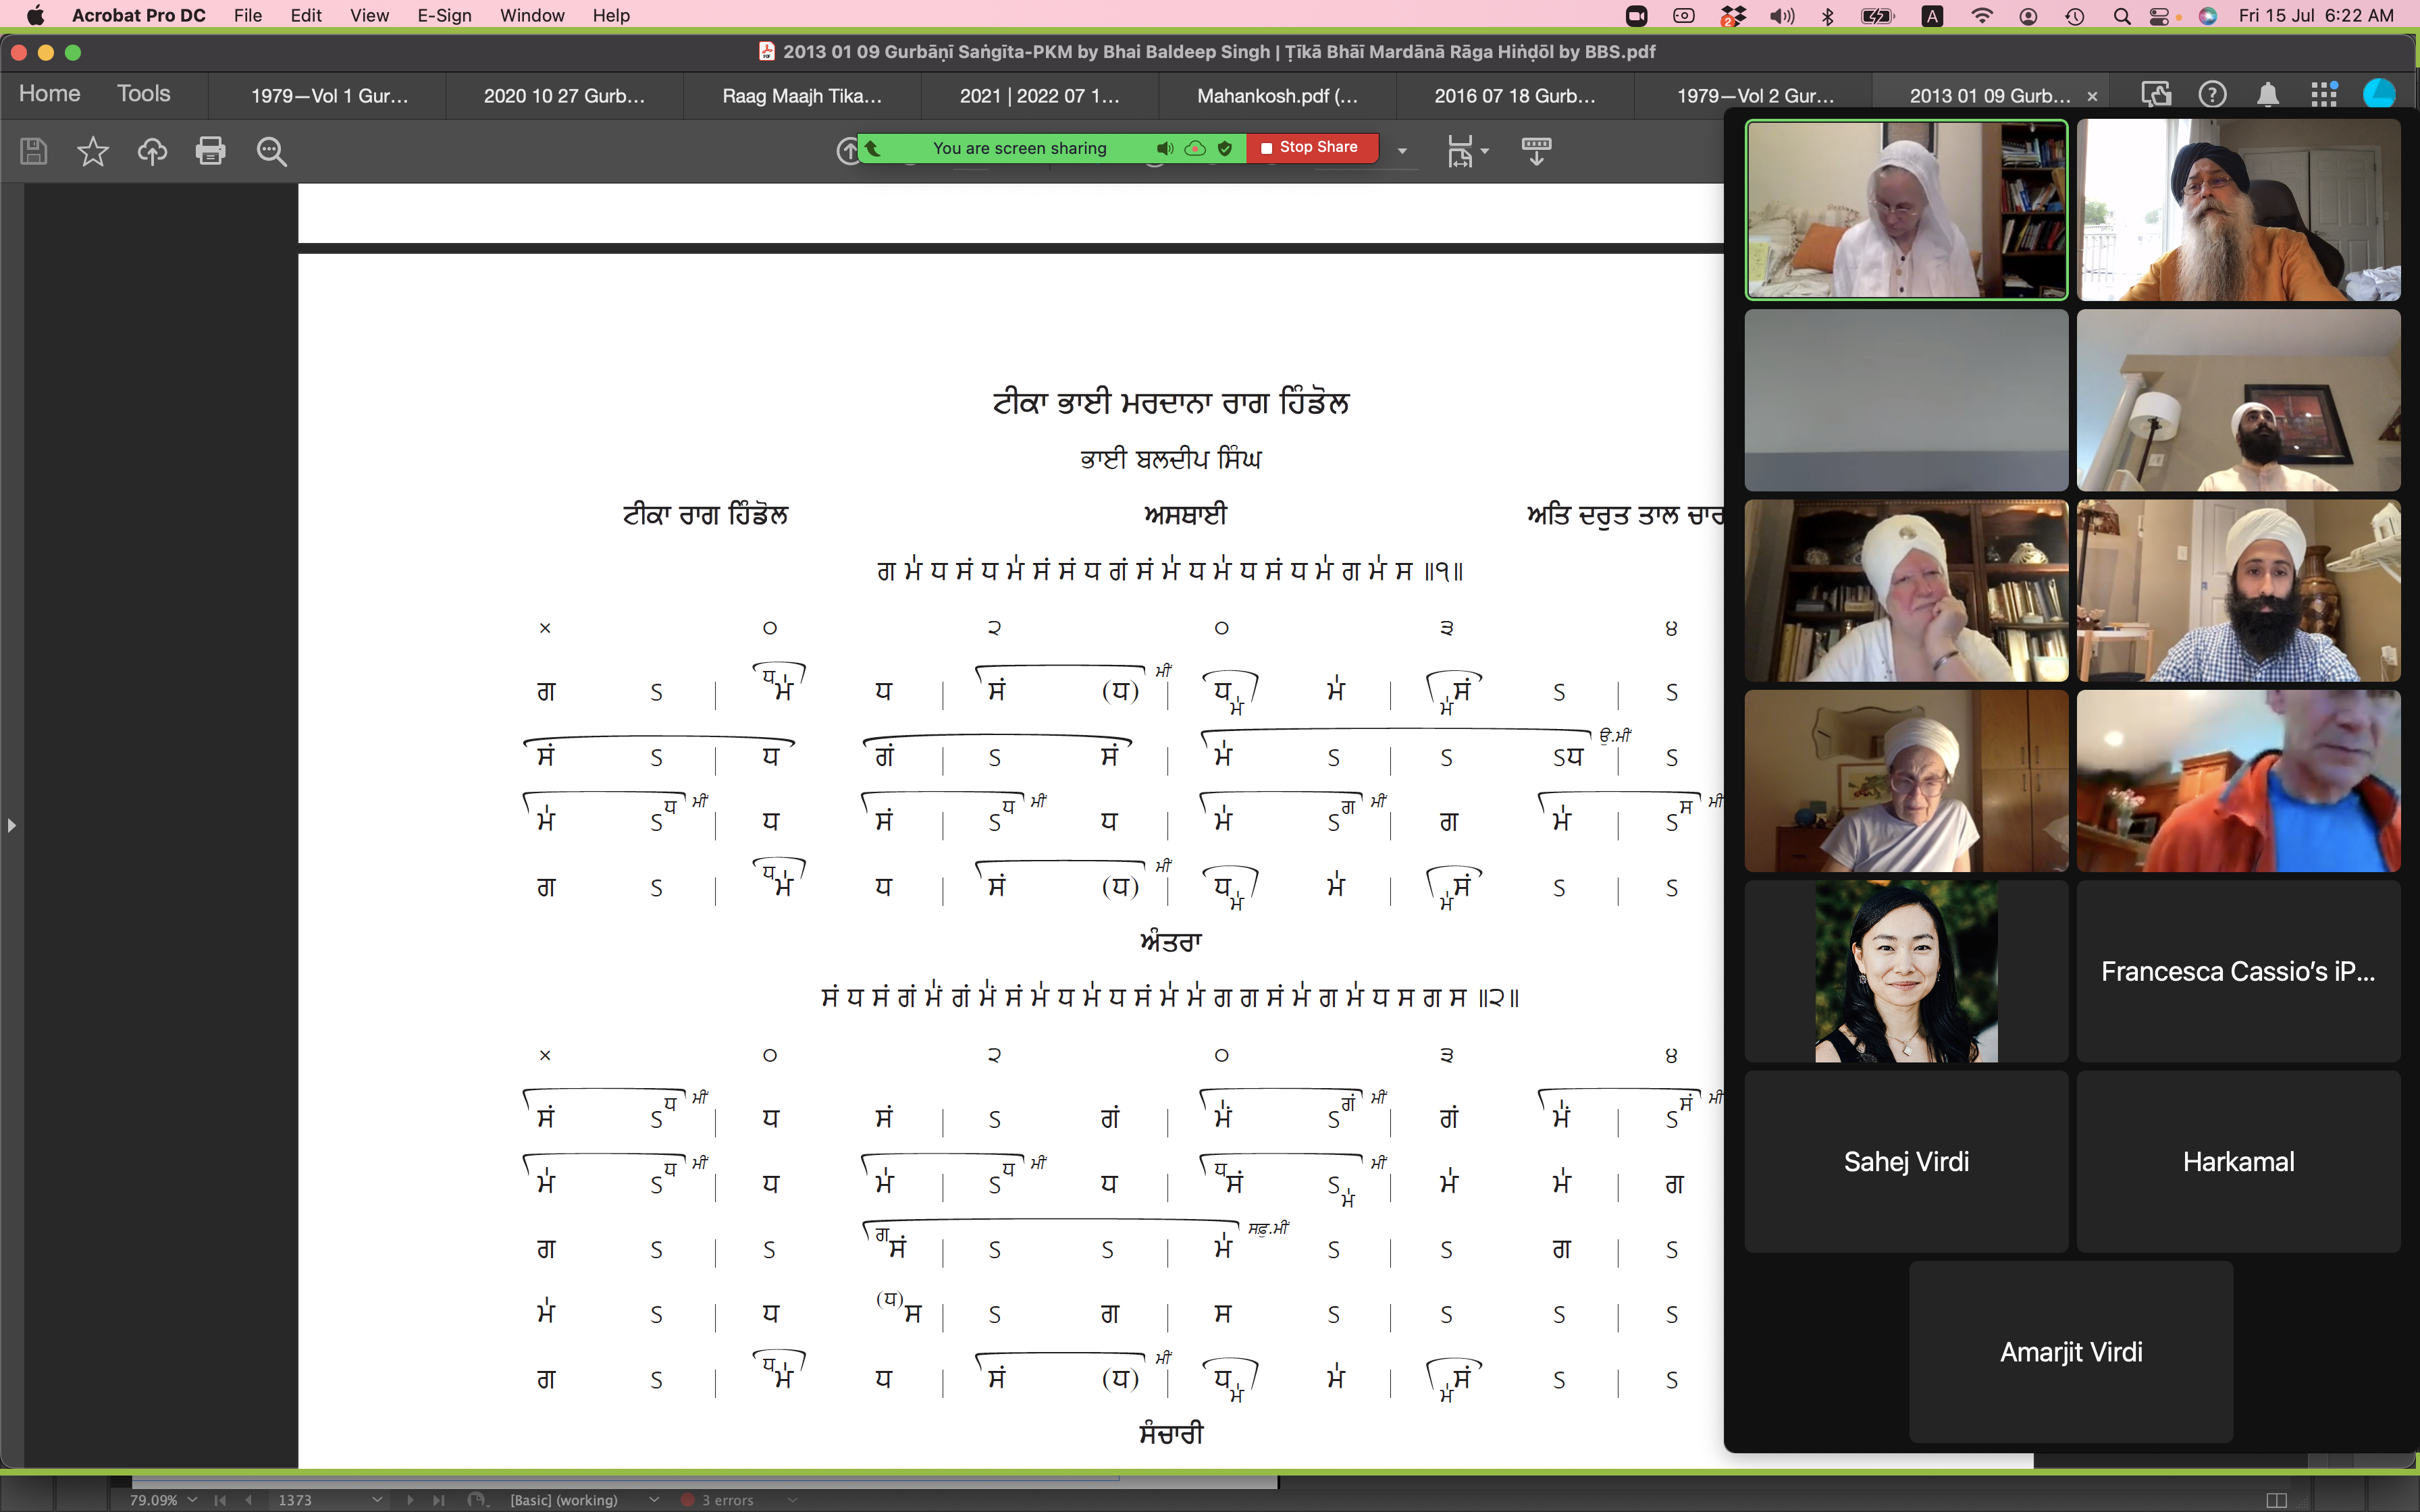Print the document with printer icon
2420x1512 pixels.
(210, 151)
